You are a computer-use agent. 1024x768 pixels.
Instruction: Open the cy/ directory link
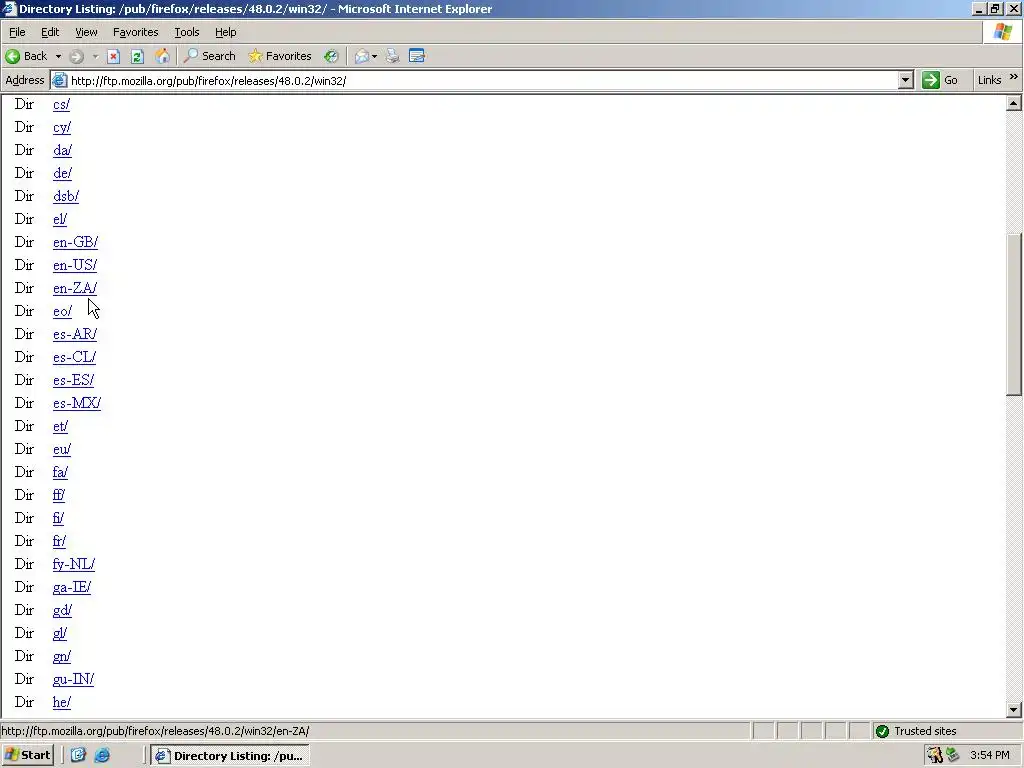[x=62, y=127]
